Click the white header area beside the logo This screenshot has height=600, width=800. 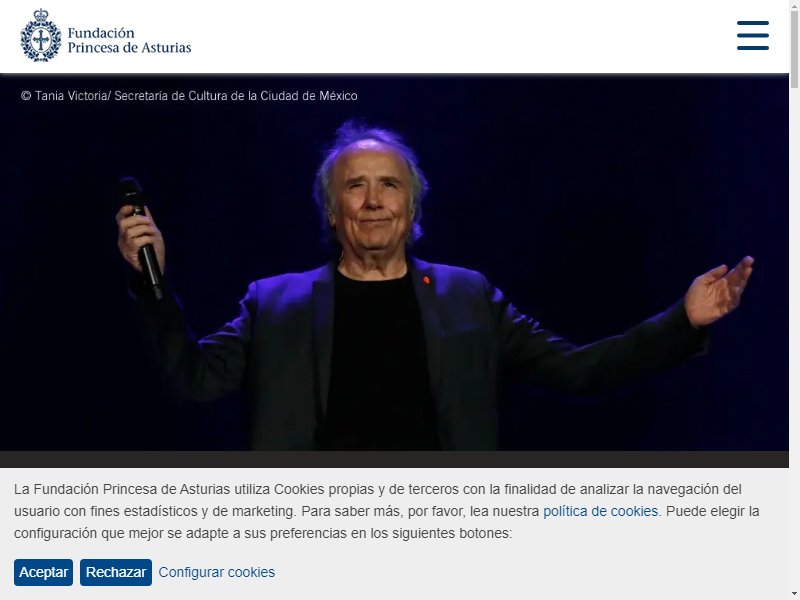pyautogui.click(x=459, y=36)
